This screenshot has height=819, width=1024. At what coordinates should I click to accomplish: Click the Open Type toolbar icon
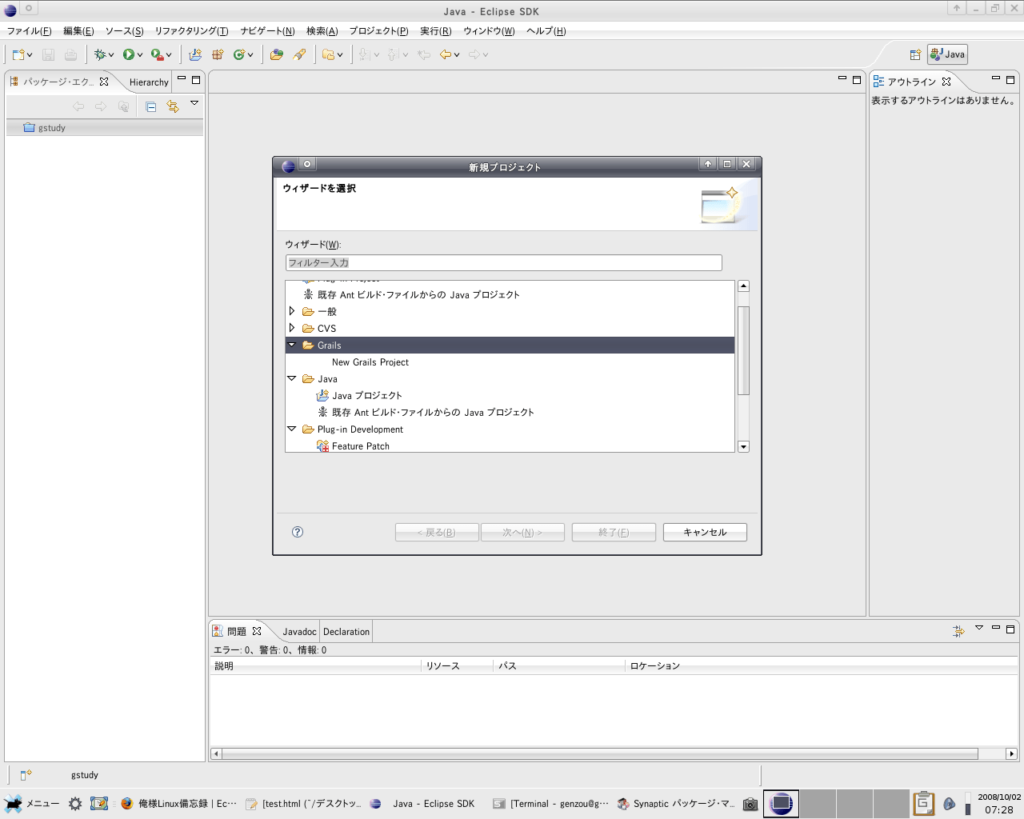tap(276, 55)
